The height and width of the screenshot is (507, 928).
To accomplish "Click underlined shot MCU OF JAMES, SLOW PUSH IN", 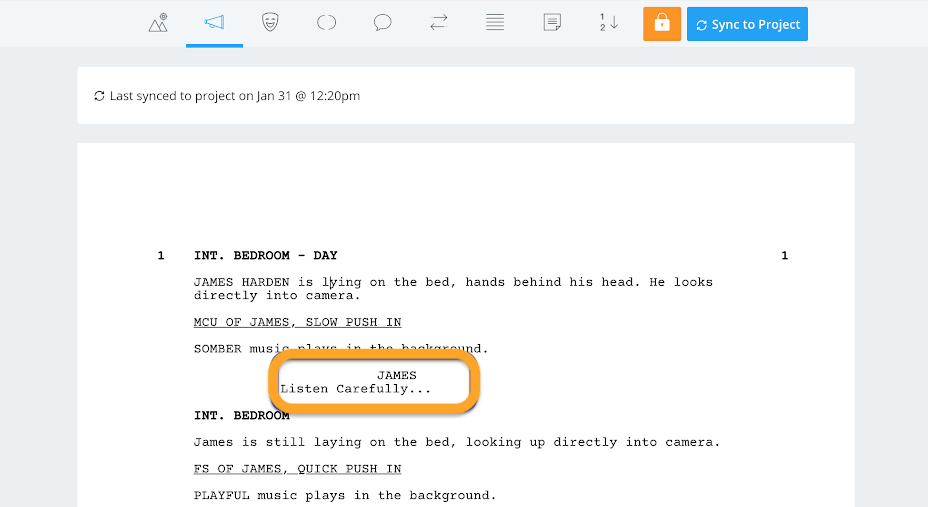I will tap(298, 322).
